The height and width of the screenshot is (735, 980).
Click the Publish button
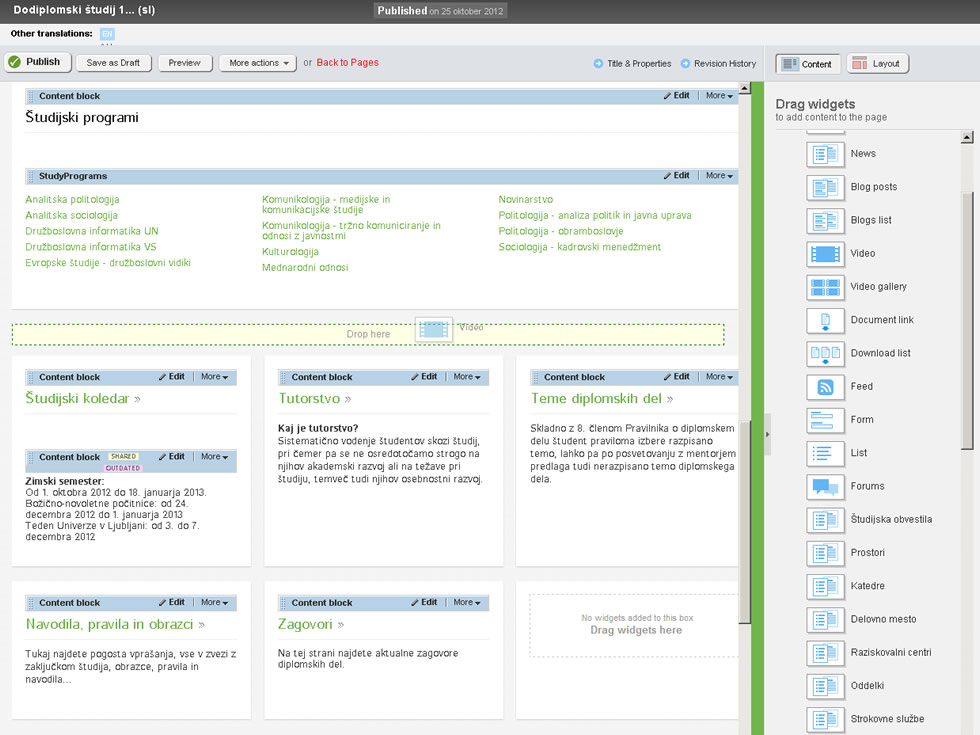click(35, 62)
